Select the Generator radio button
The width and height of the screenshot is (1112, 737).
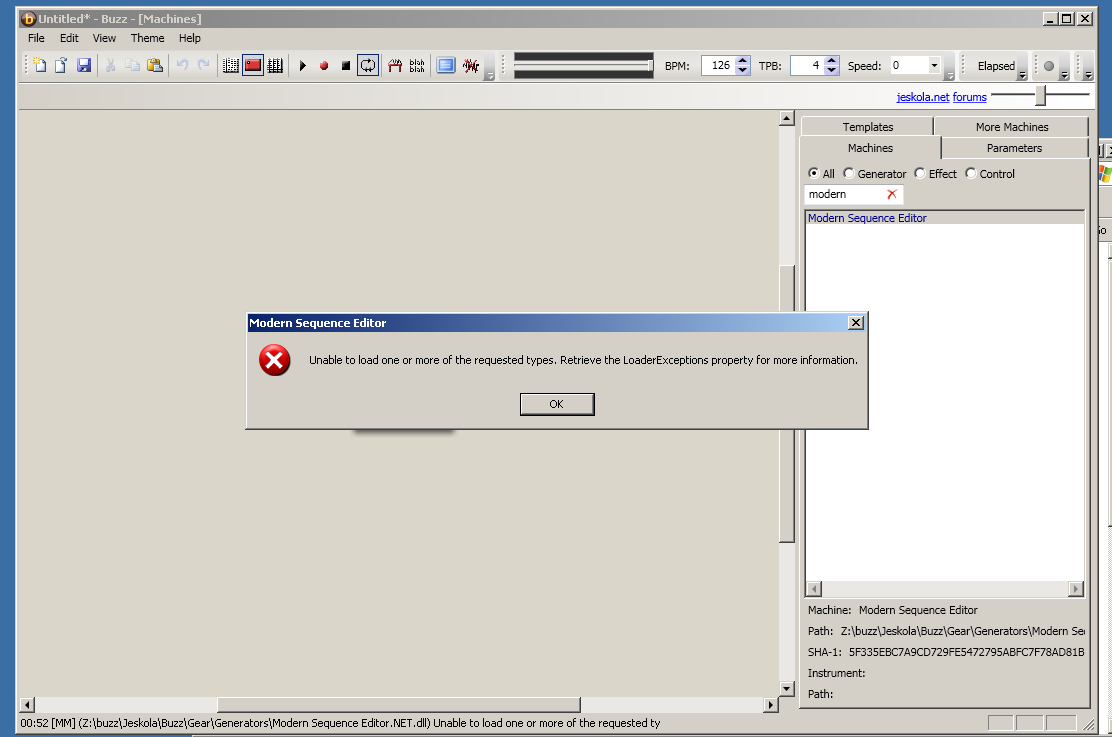click(848, 173)
